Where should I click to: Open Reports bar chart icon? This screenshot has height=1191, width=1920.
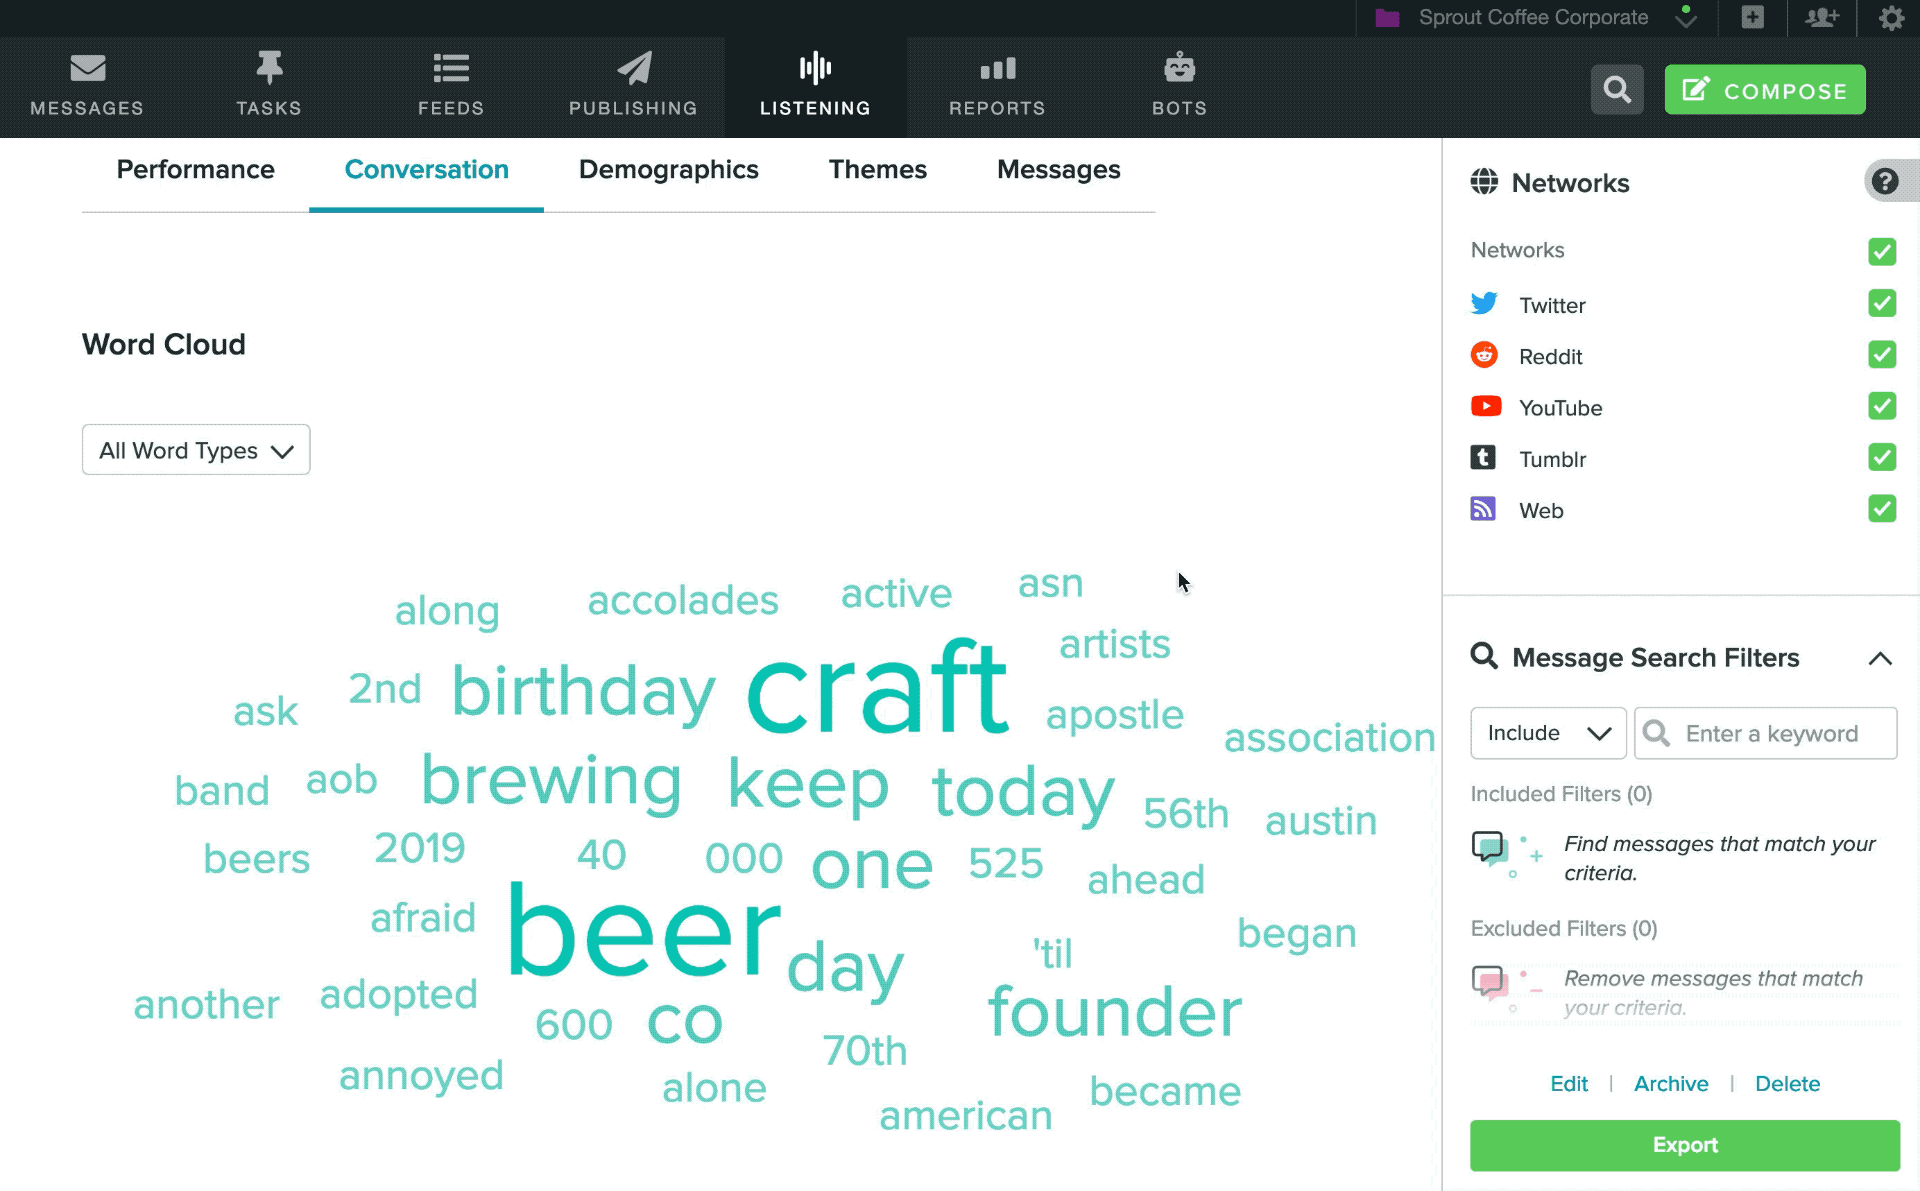pyautogui.click(x=997, y=68)
